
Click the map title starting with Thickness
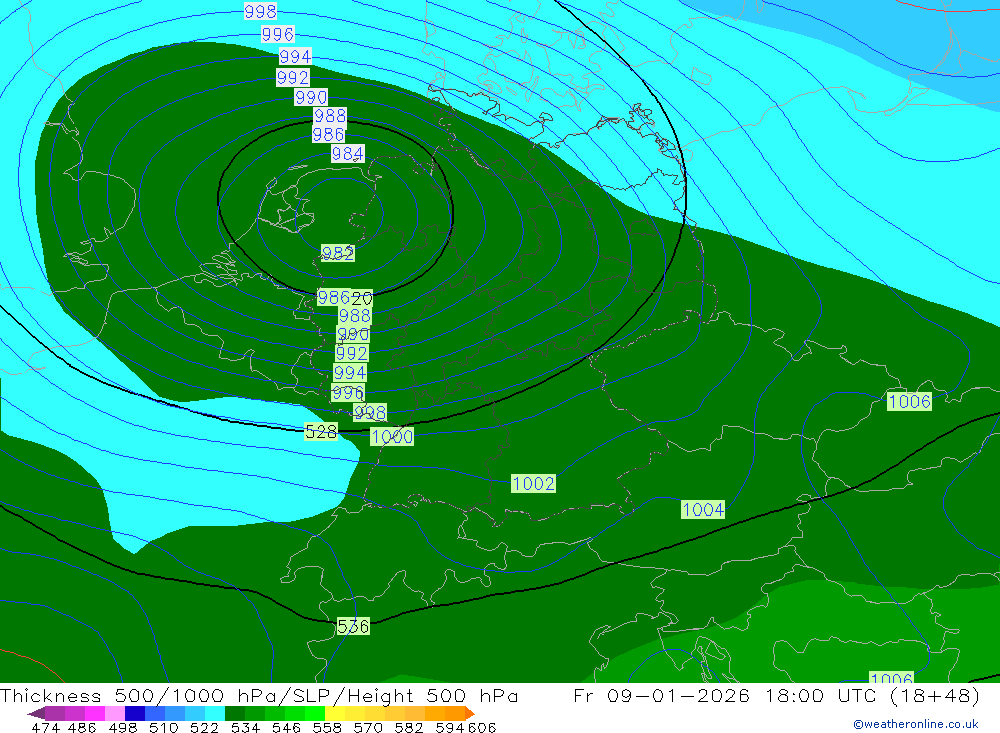tap(259, 695)
